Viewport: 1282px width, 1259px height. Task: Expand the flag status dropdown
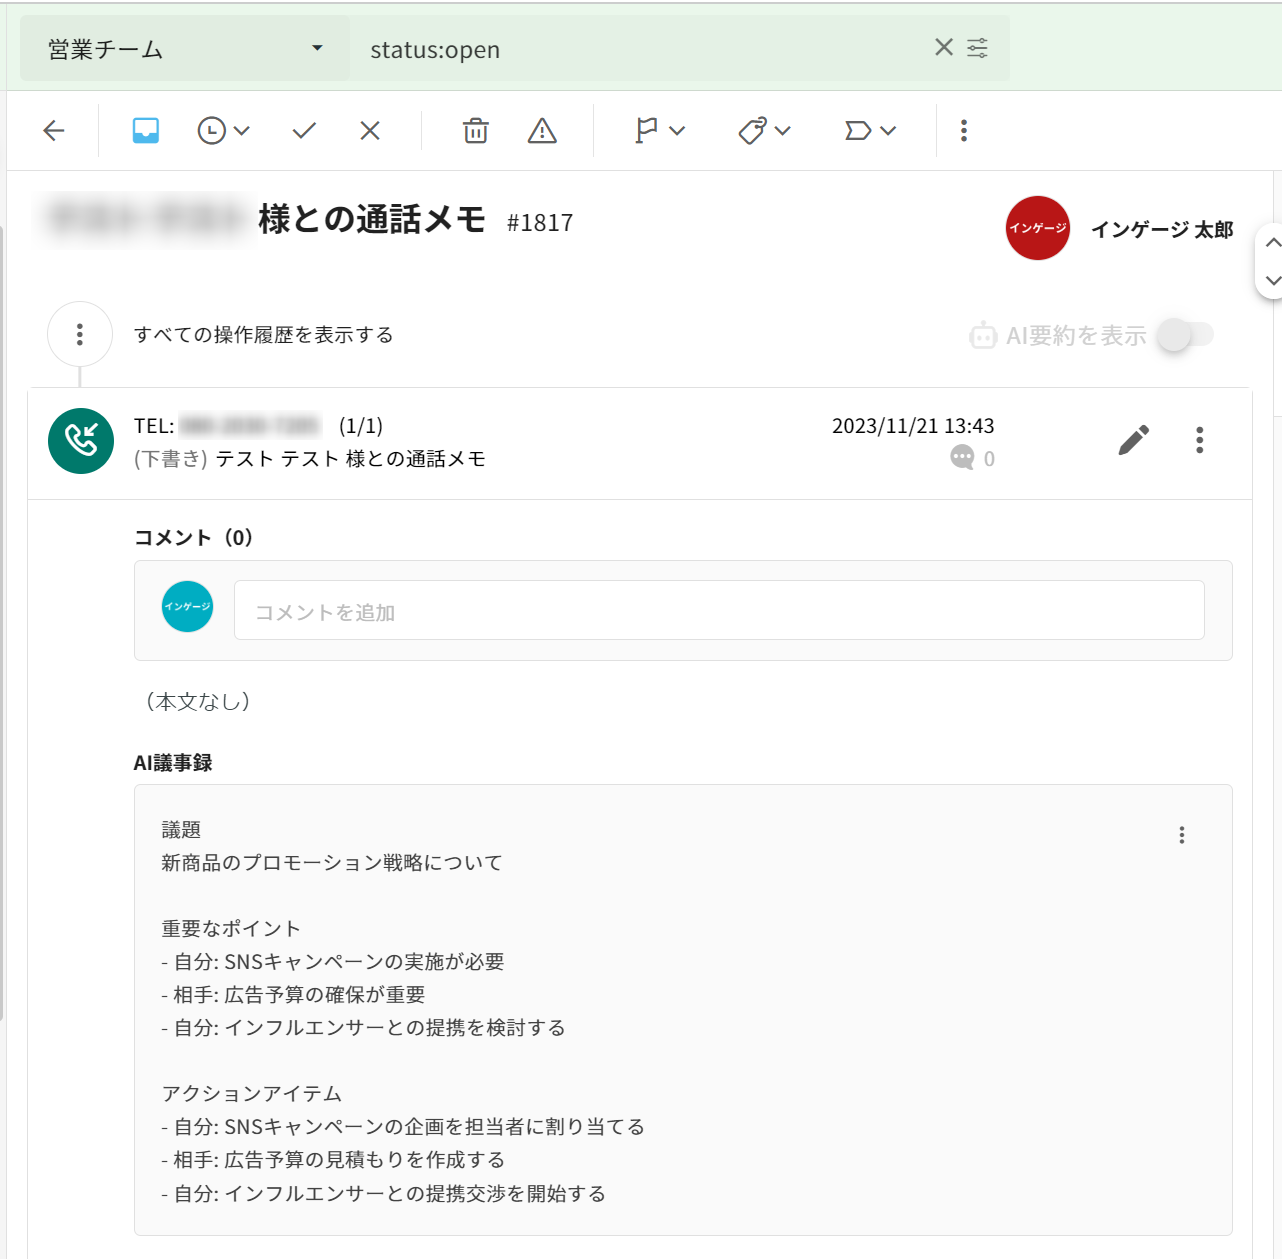click(660, 130)
